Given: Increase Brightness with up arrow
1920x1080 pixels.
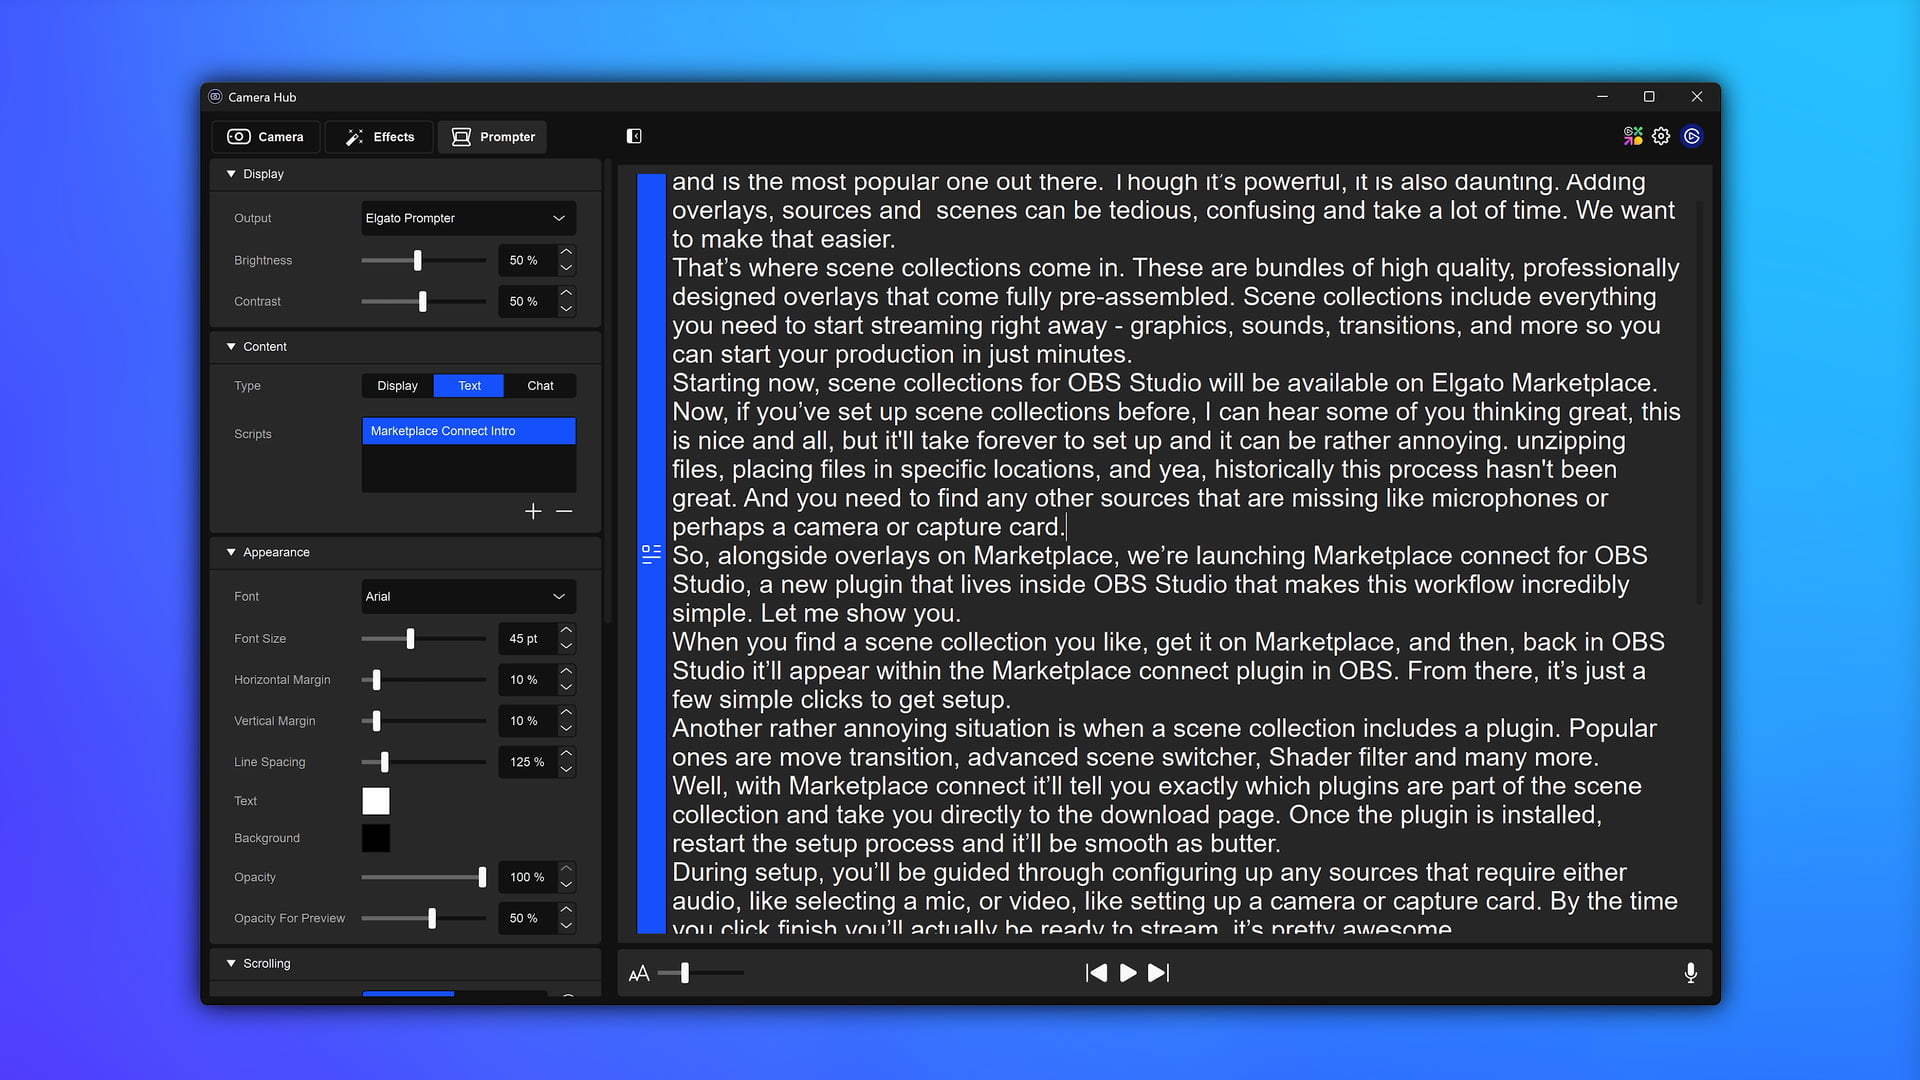Looking at the screenshot, I should point(566,252).
